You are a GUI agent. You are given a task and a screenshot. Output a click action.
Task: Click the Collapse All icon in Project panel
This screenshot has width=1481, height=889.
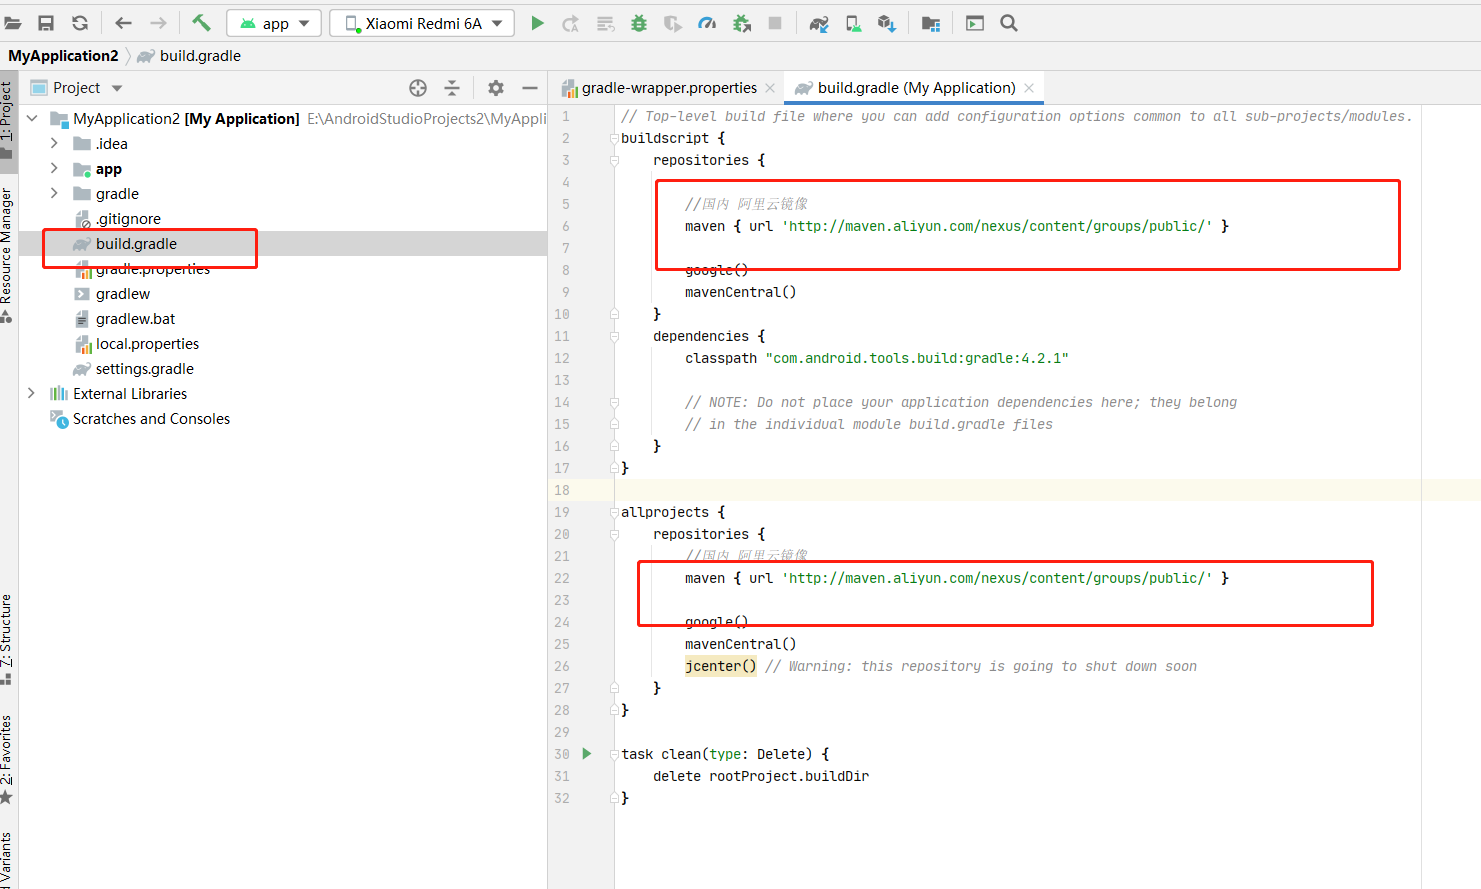(x=452, y=88)
